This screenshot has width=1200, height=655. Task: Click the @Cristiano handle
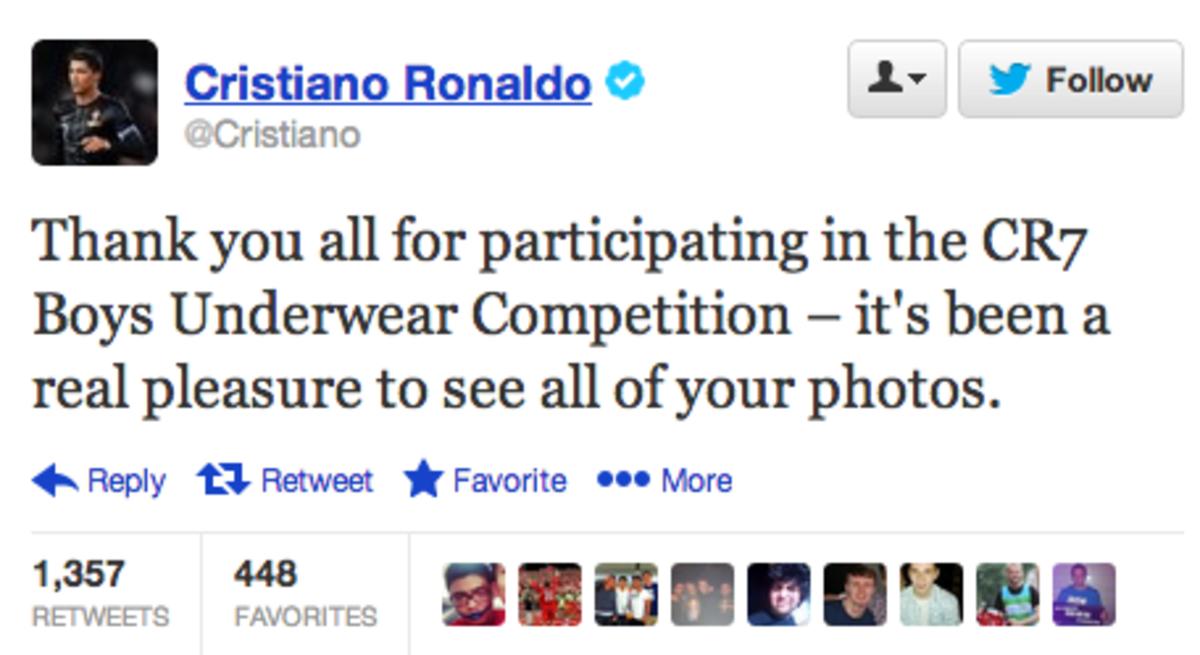(x=271, y=134)
